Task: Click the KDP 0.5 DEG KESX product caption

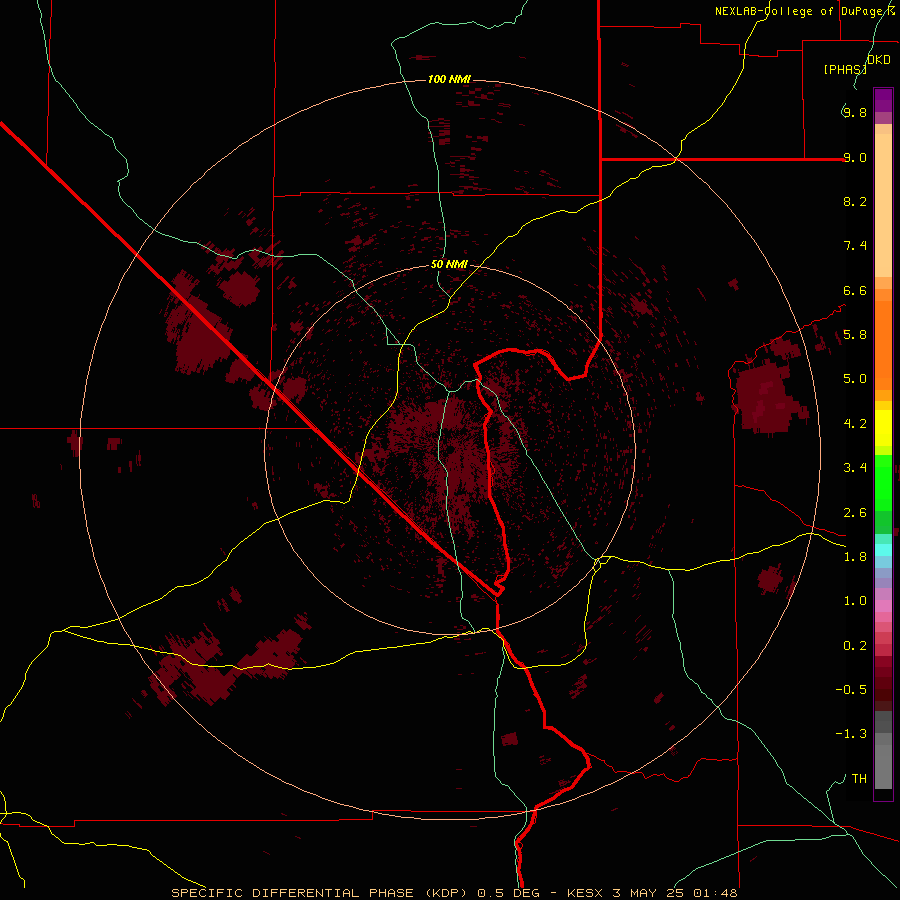Action: 454,893
